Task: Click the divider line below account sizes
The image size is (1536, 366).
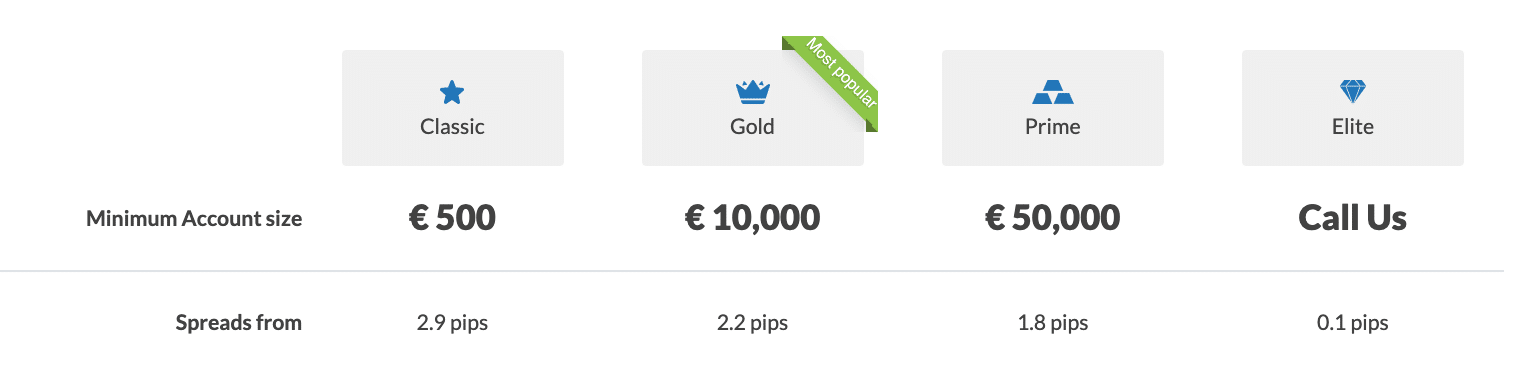Action: (x=752, y=271)
